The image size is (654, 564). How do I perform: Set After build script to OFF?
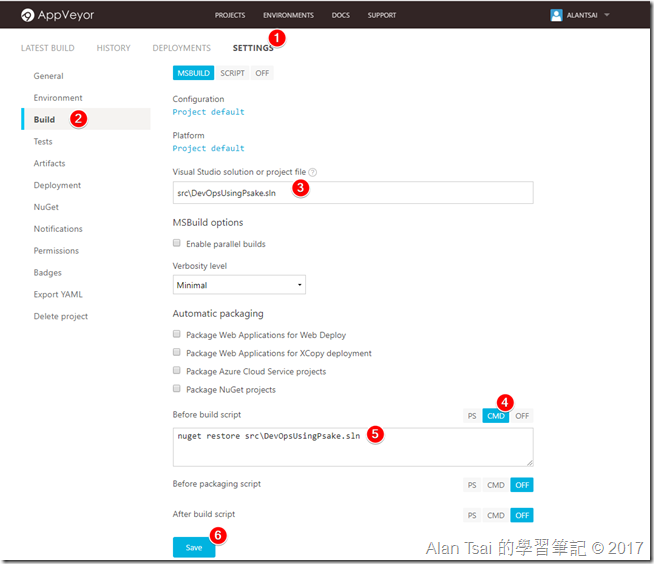pyautogui.click(x=522, y=515)
